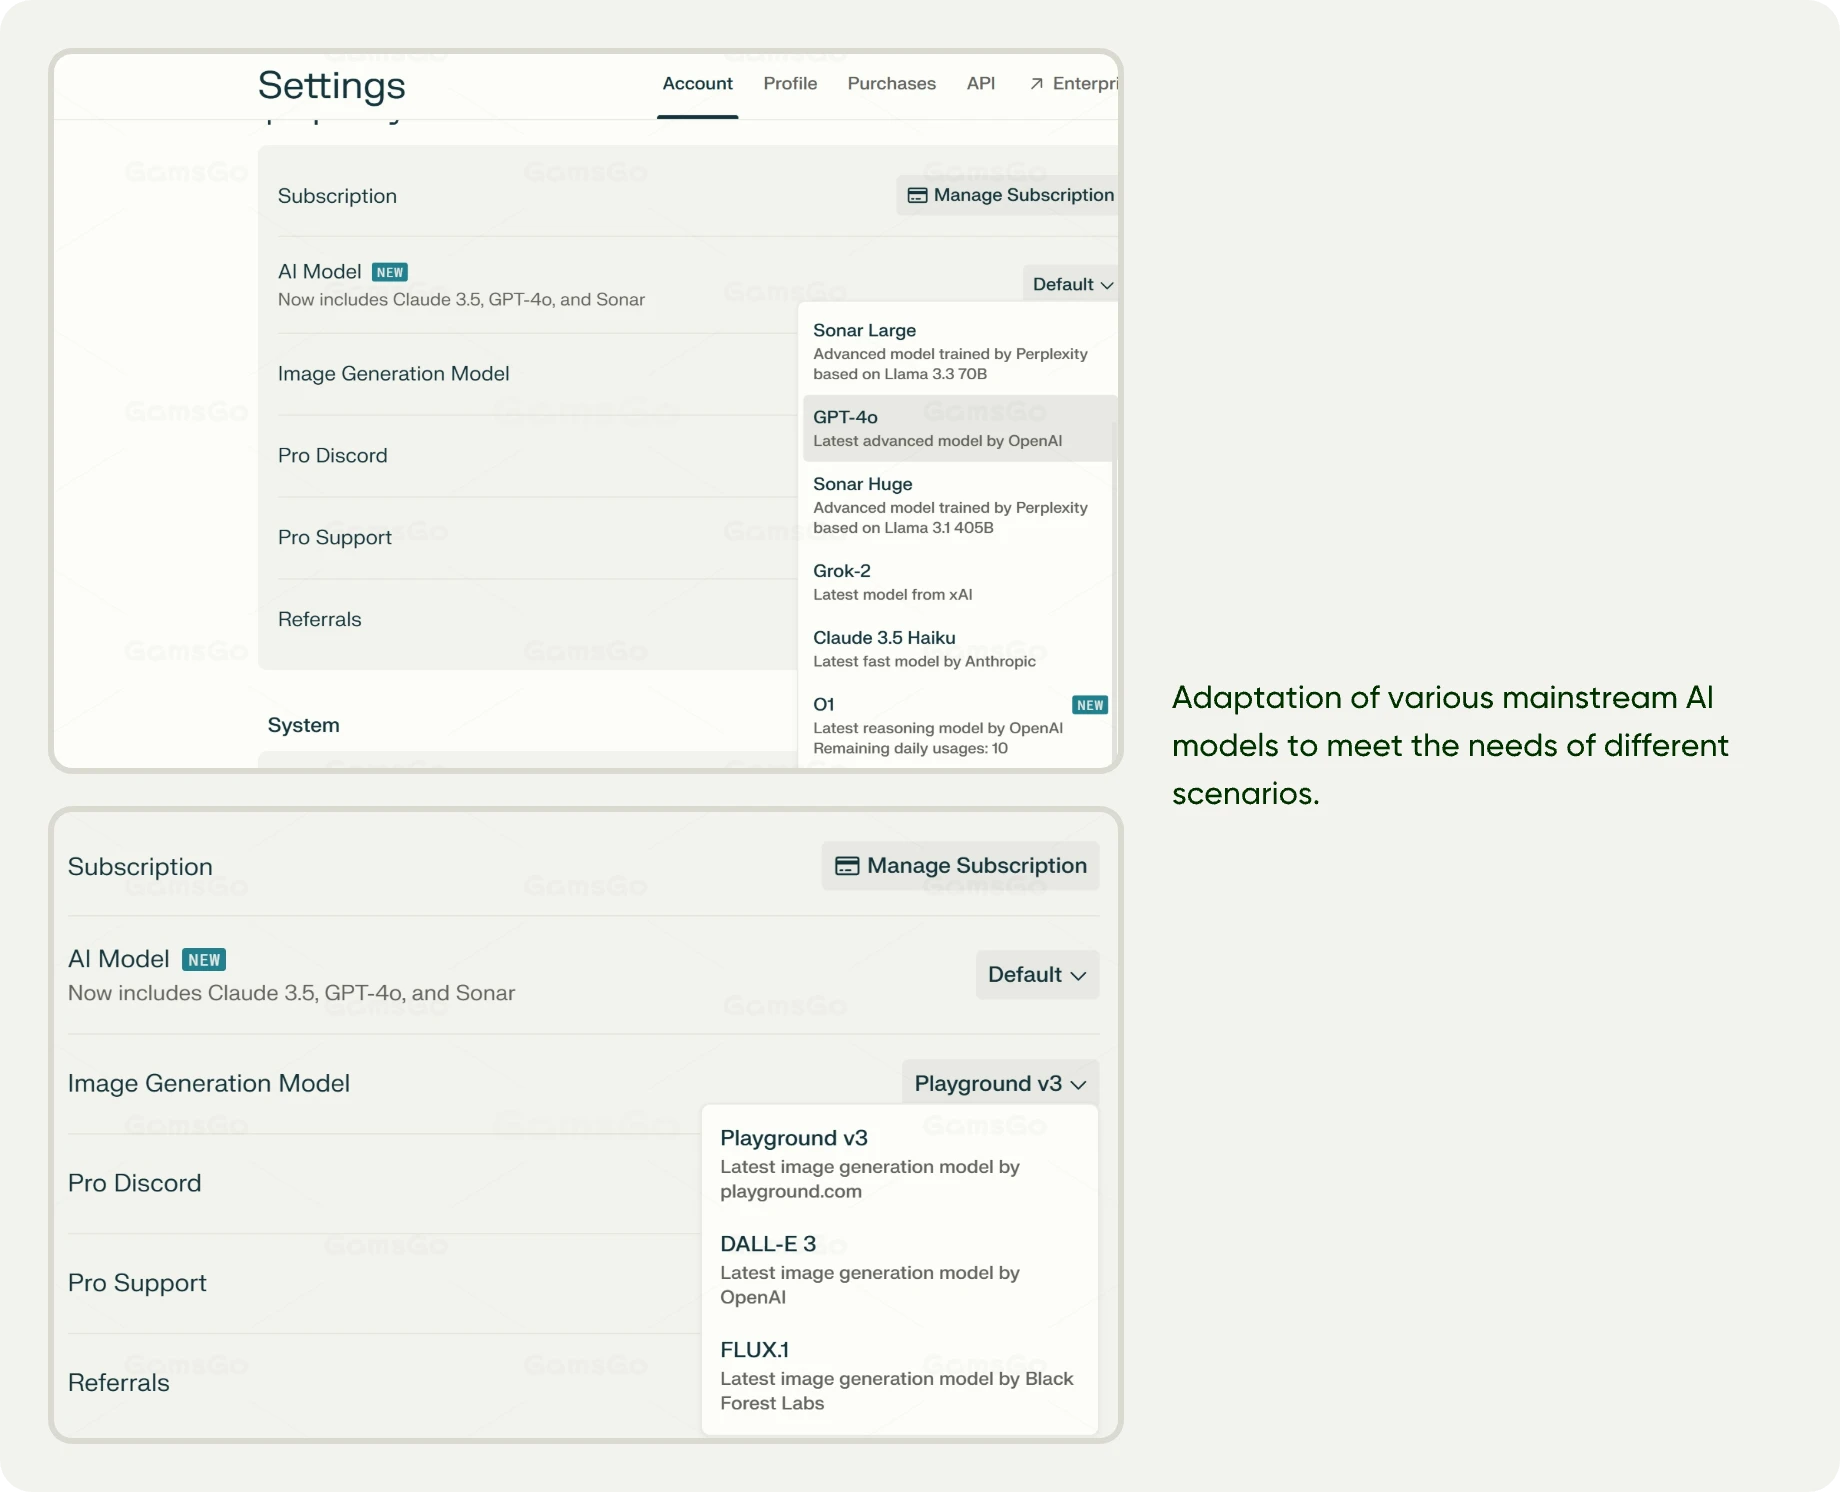The height and width of the screenshot is (1492, 1840).
Task: Open the Playground v3 image model dropdown
Action: tap(999, 1084)
